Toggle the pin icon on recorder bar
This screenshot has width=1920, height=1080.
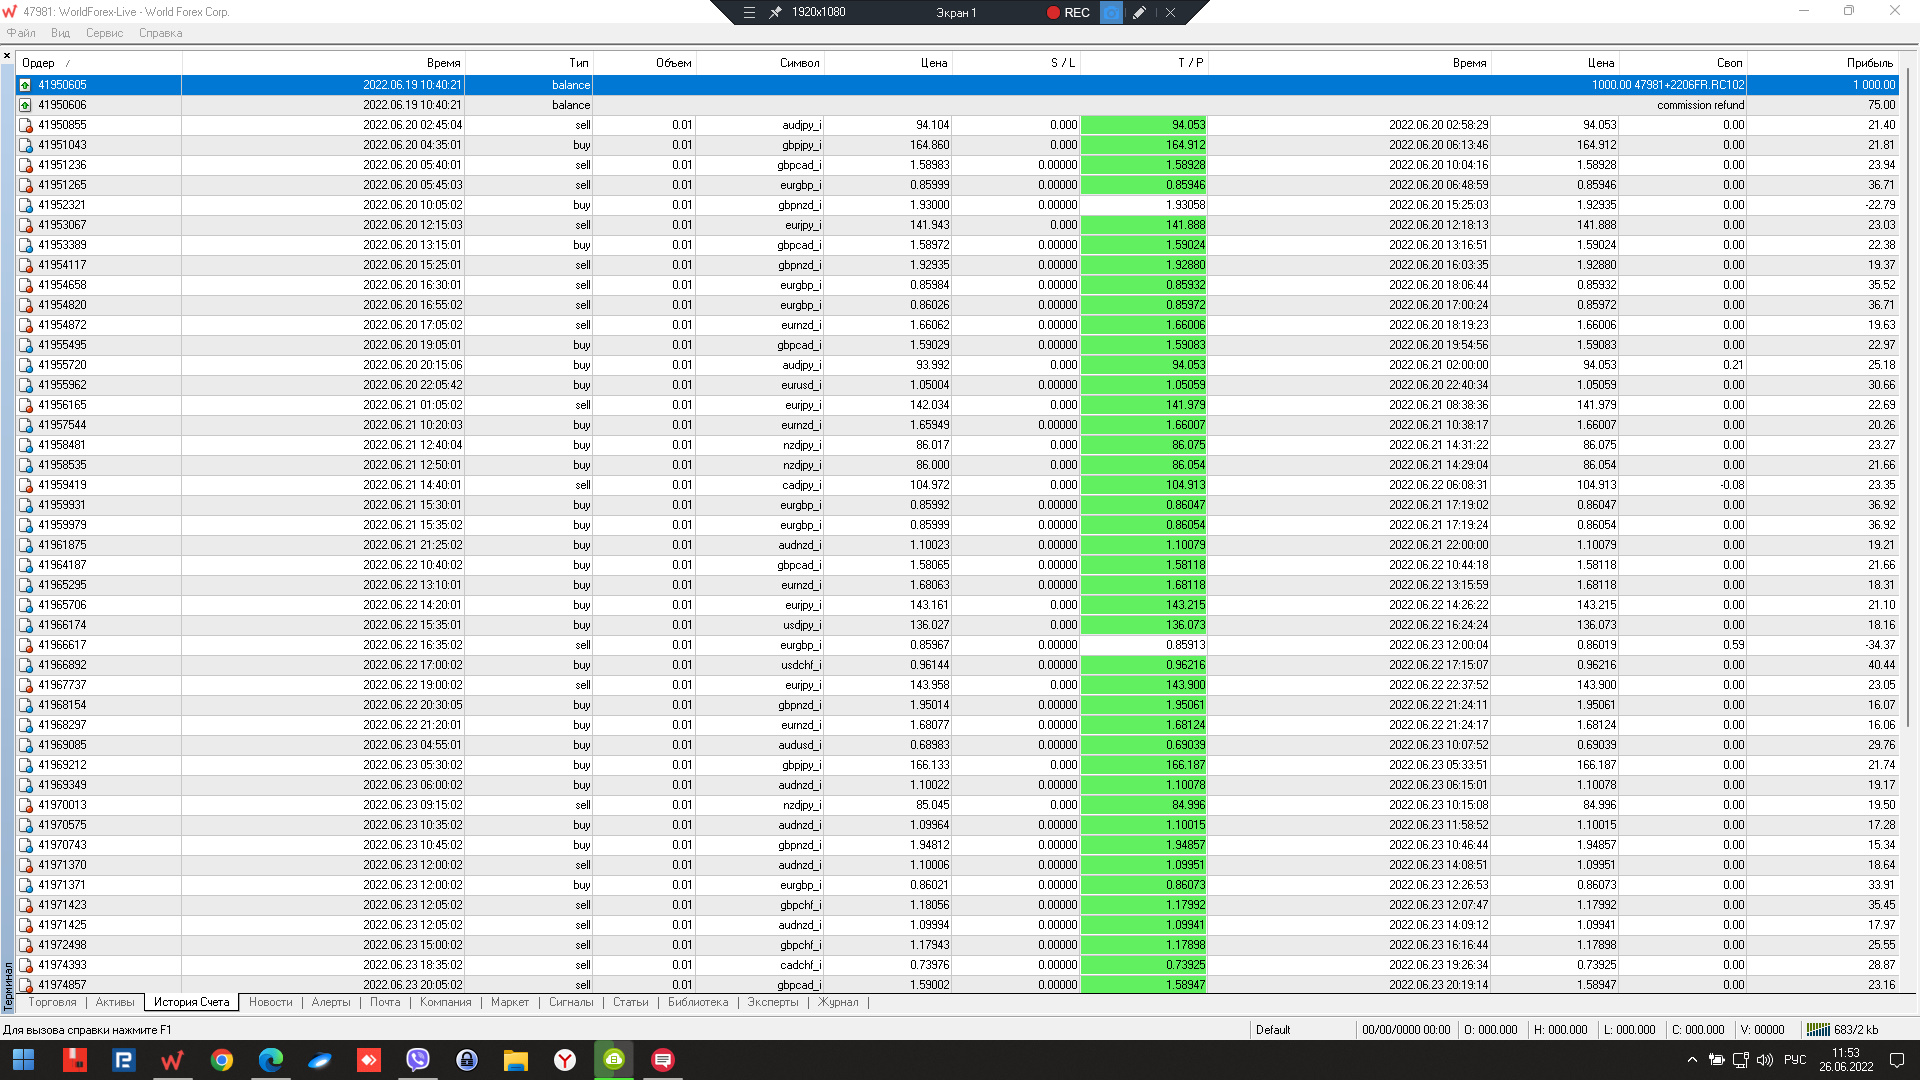[x=775, y=13]
